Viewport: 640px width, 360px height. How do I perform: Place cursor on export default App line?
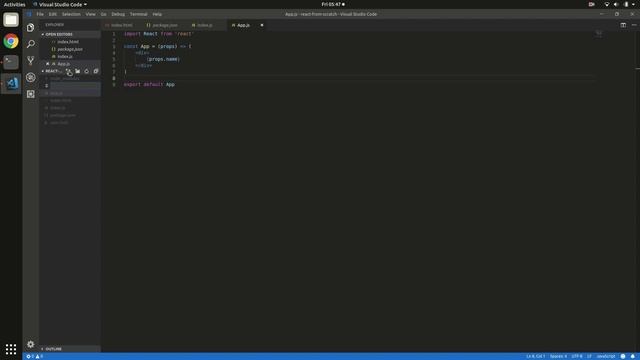[x=149, y=84]
